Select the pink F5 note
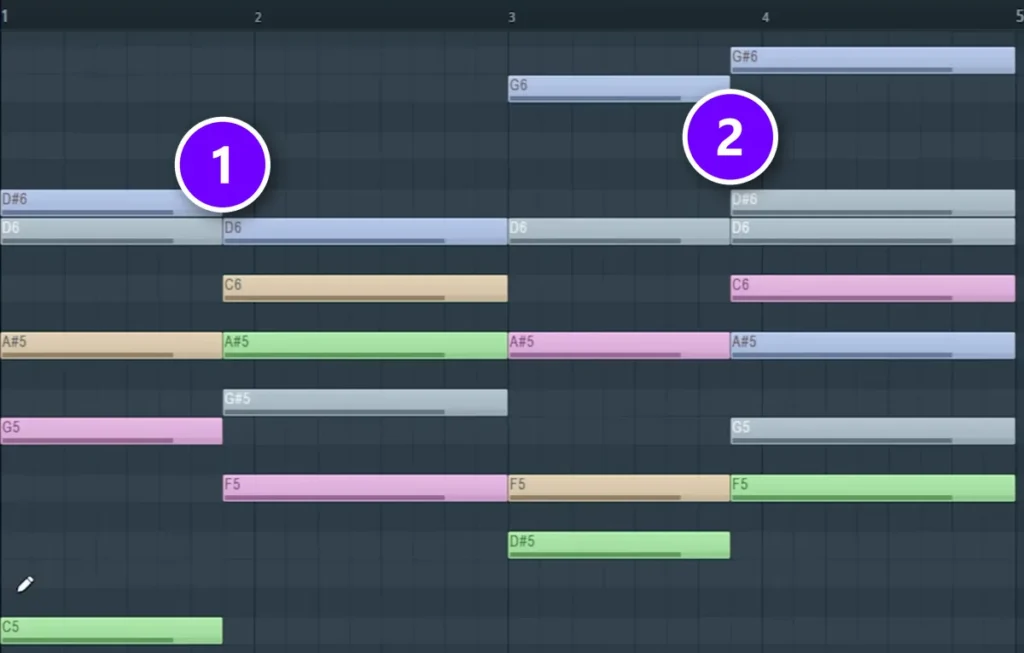Image resolution: width=1024 pixels, height=653 pixels. (365, 488)
